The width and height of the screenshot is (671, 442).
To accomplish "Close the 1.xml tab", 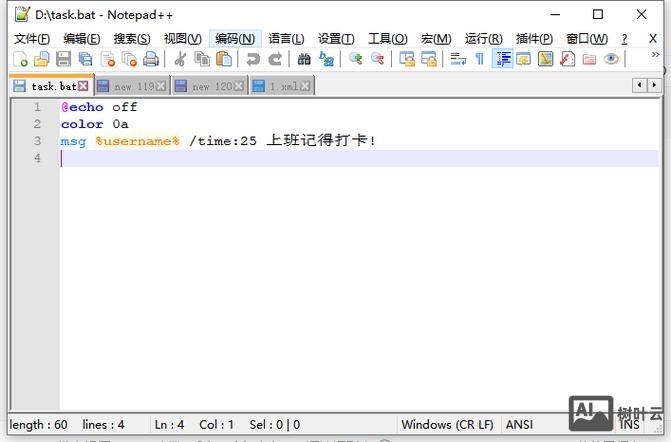I will [x=305, y=86].
